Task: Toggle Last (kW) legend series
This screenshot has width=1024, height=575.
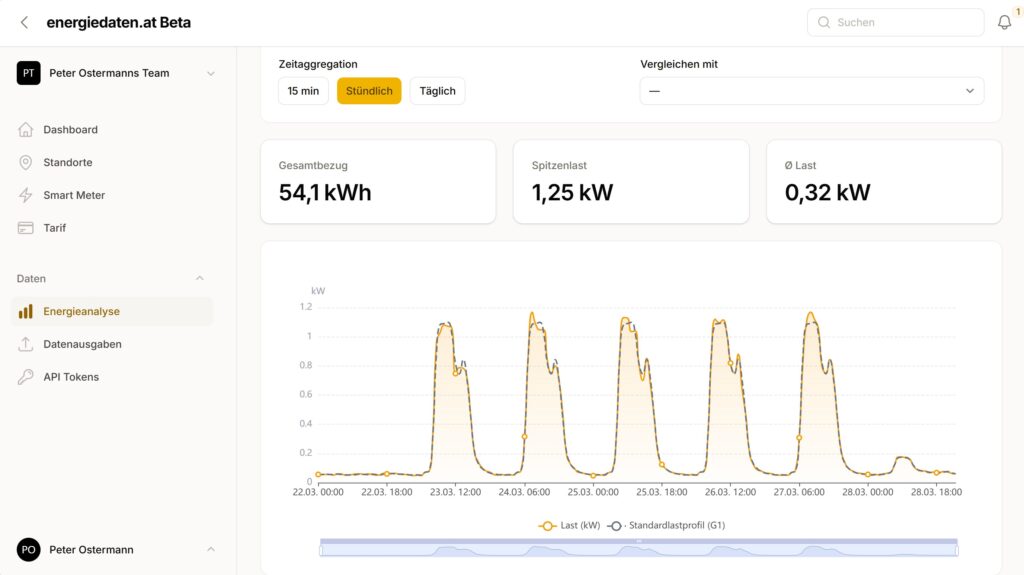Action: (x=570, y=525)
